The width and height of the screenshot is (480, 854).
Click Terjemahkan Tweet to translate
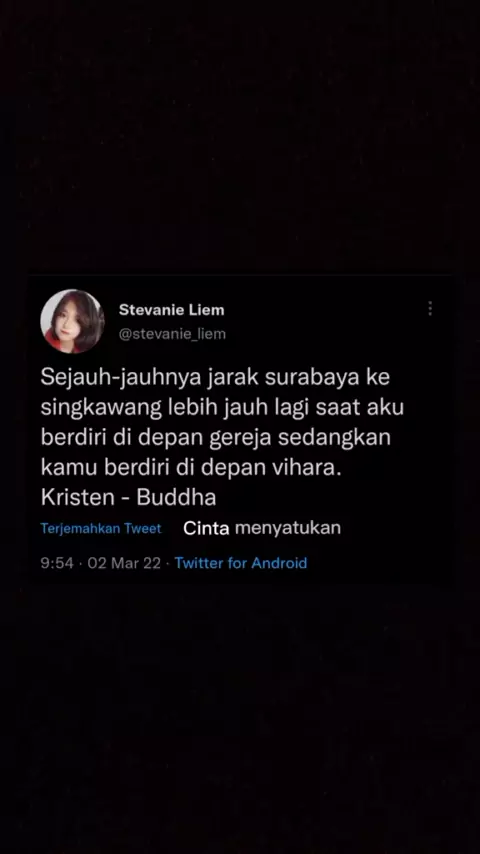tap(101, 528)
